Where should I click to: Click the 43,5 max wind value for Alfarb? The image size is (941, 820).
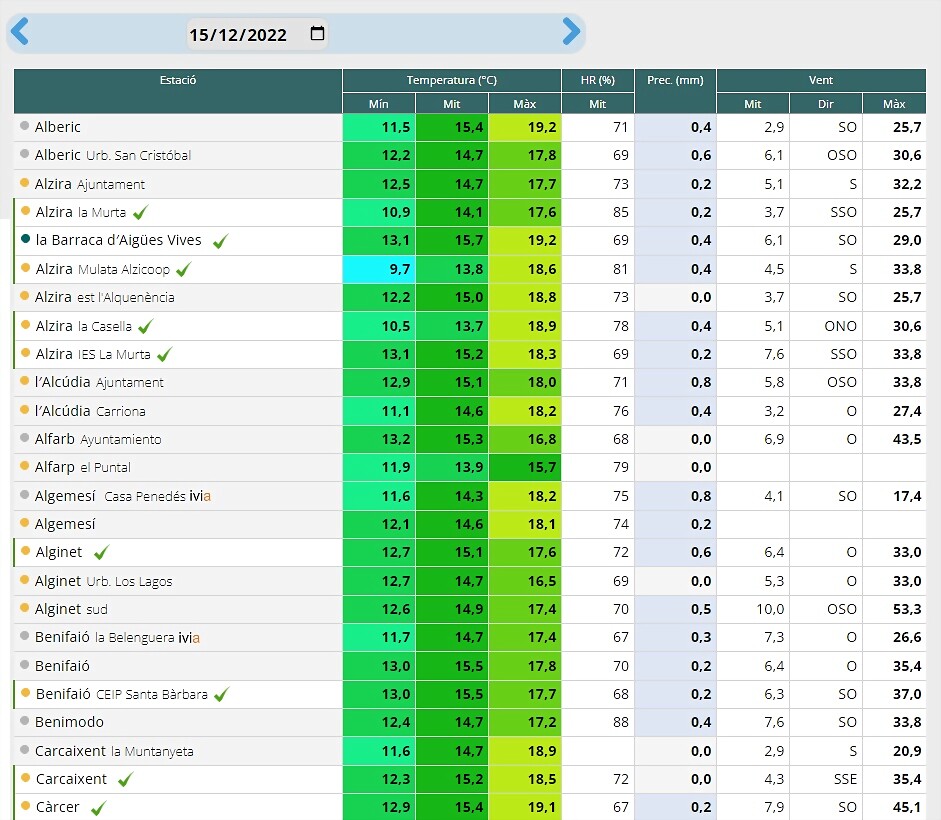(907, 439)
